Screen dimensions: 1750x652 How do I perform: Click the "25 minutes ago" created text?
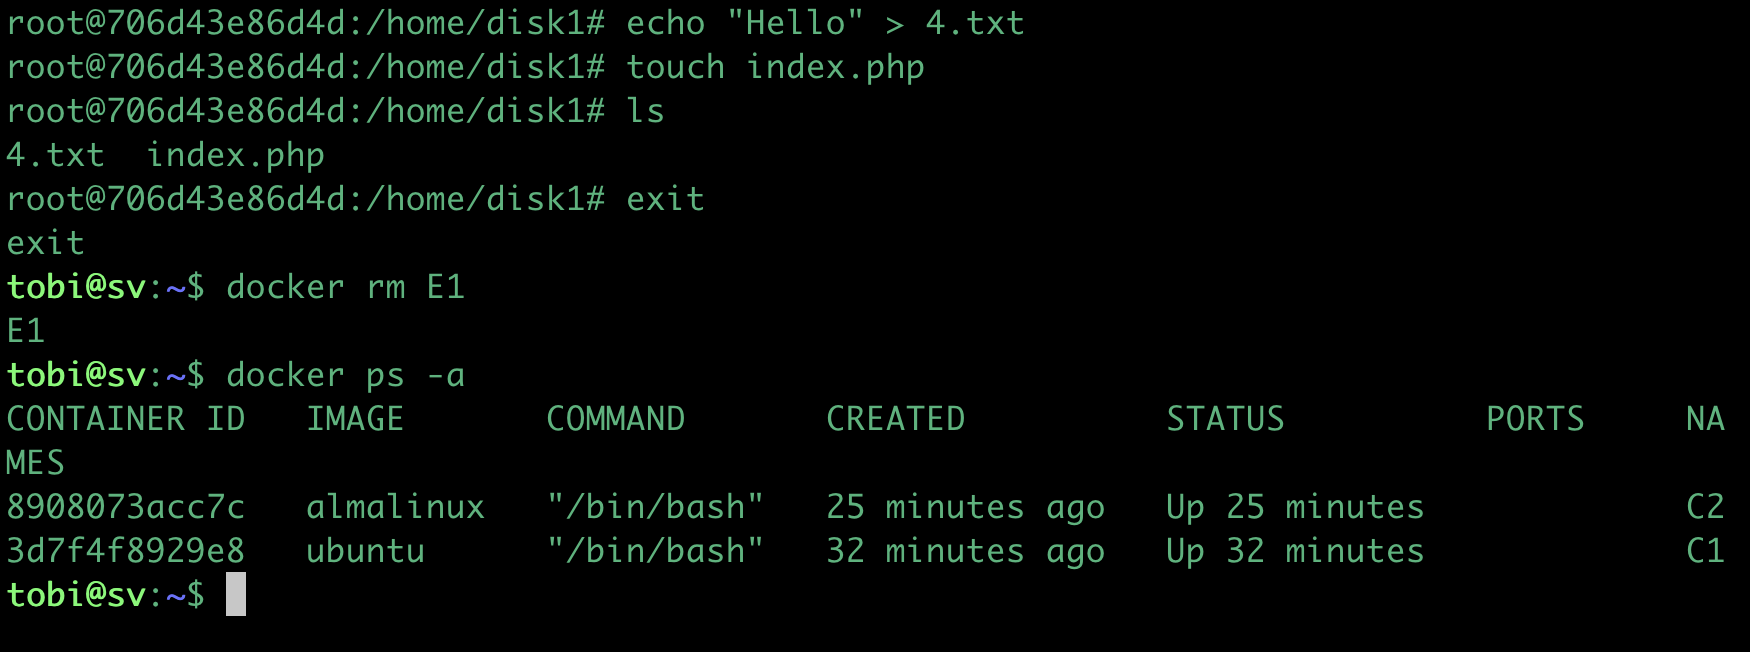coord(965,507)
